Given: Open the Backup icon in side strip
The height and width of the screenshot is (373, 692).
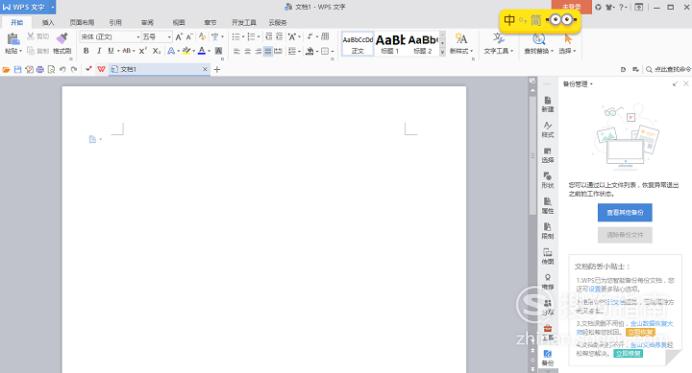Looking at the screenshot, I should (548, 358).
